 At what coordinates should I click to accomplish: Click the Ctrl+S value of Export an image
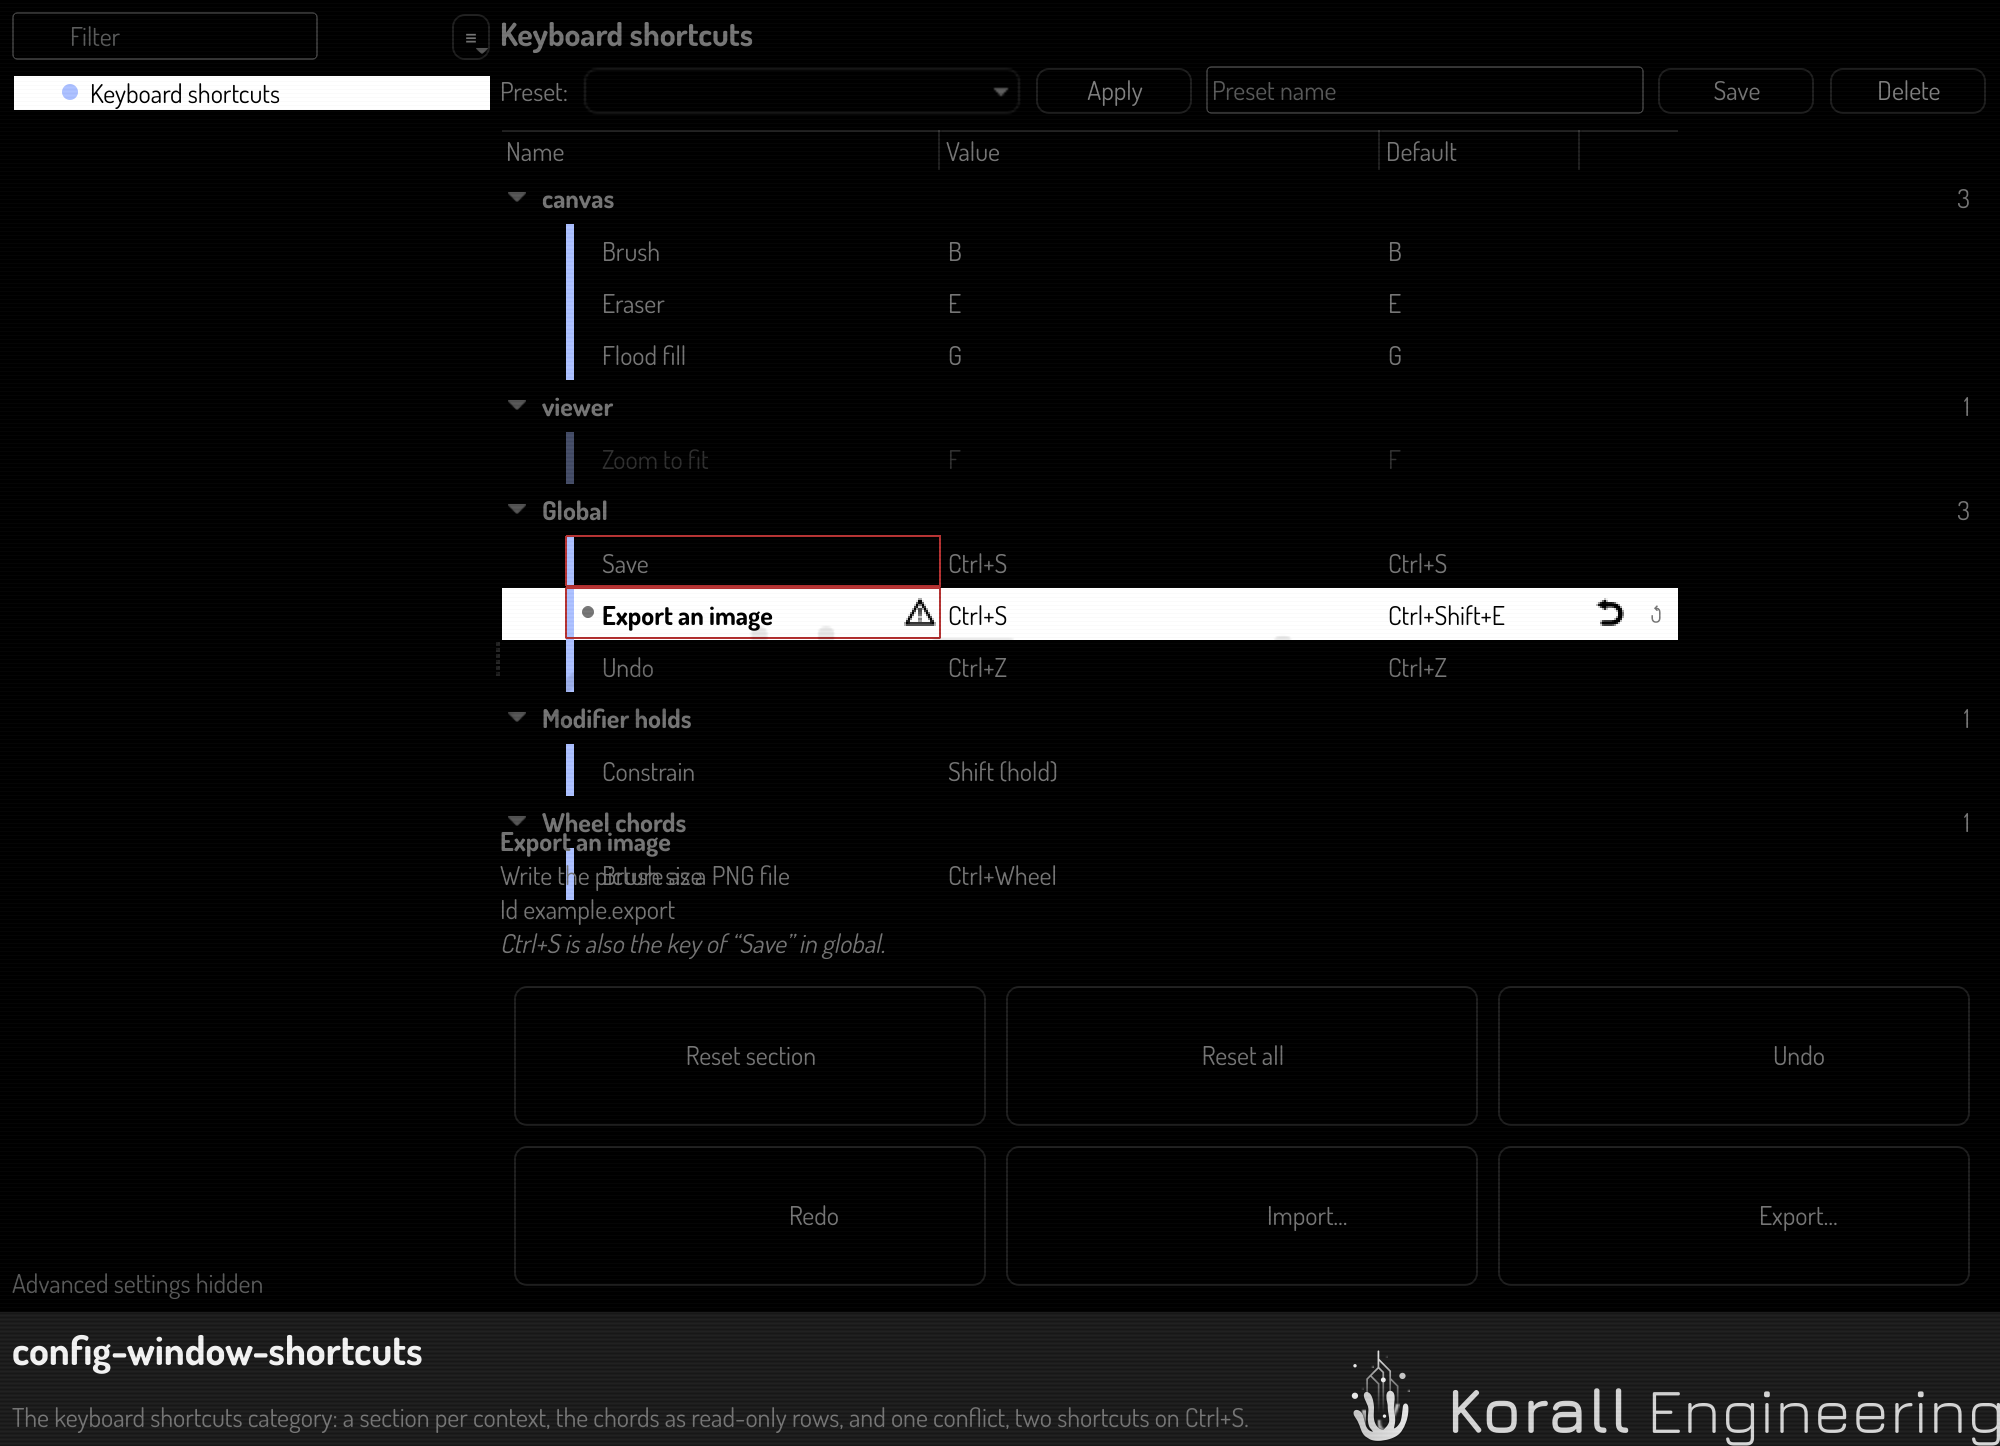977,616
